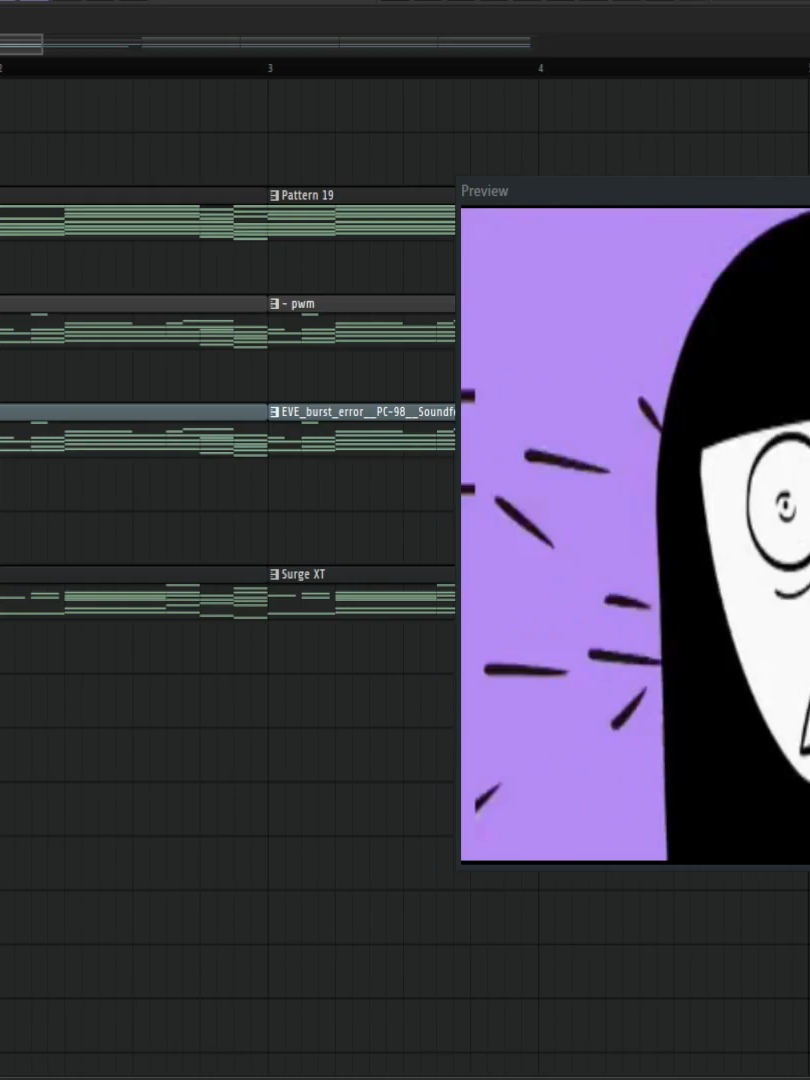Click marker 2 on the timeline ruler
This screenshot has width=810, height=1080.
pos(2,68)
